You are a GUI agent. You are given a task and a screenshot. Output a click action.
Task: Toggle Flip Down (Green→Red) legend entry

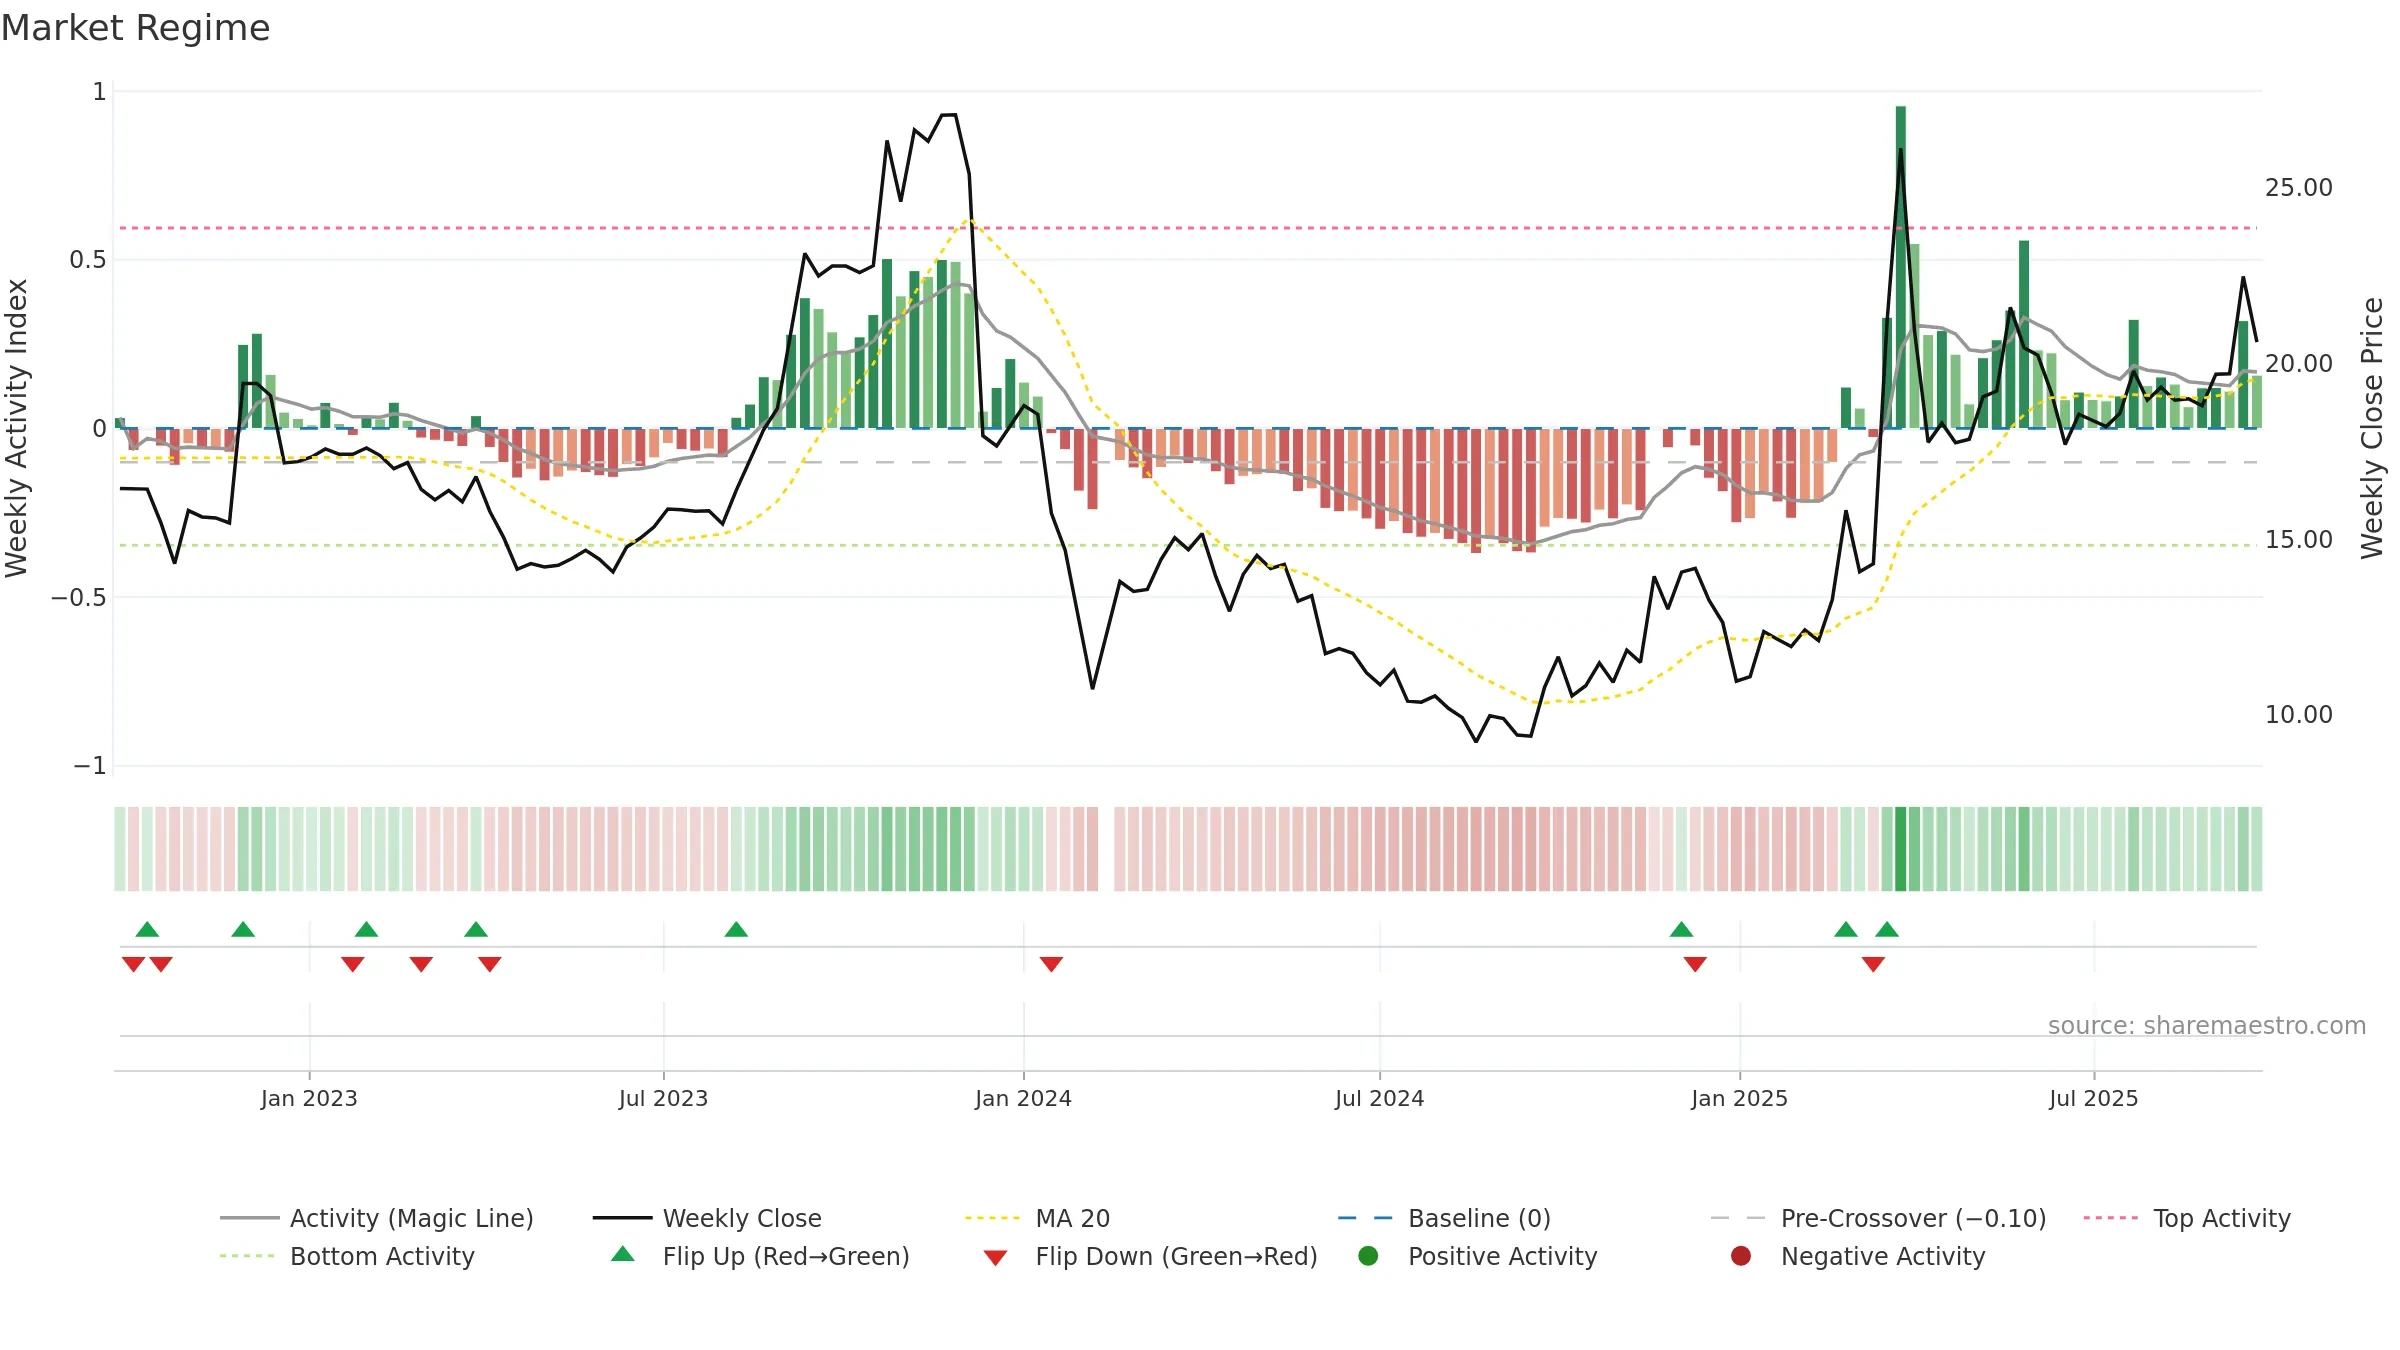[1150, 1256]
